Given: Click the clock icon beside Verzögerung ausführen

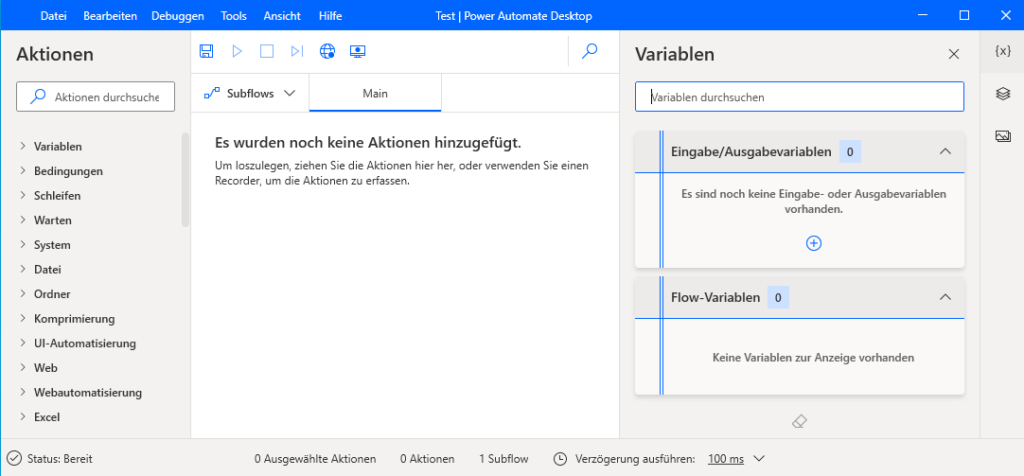Looking at the screenshot, I should [560, 459].
